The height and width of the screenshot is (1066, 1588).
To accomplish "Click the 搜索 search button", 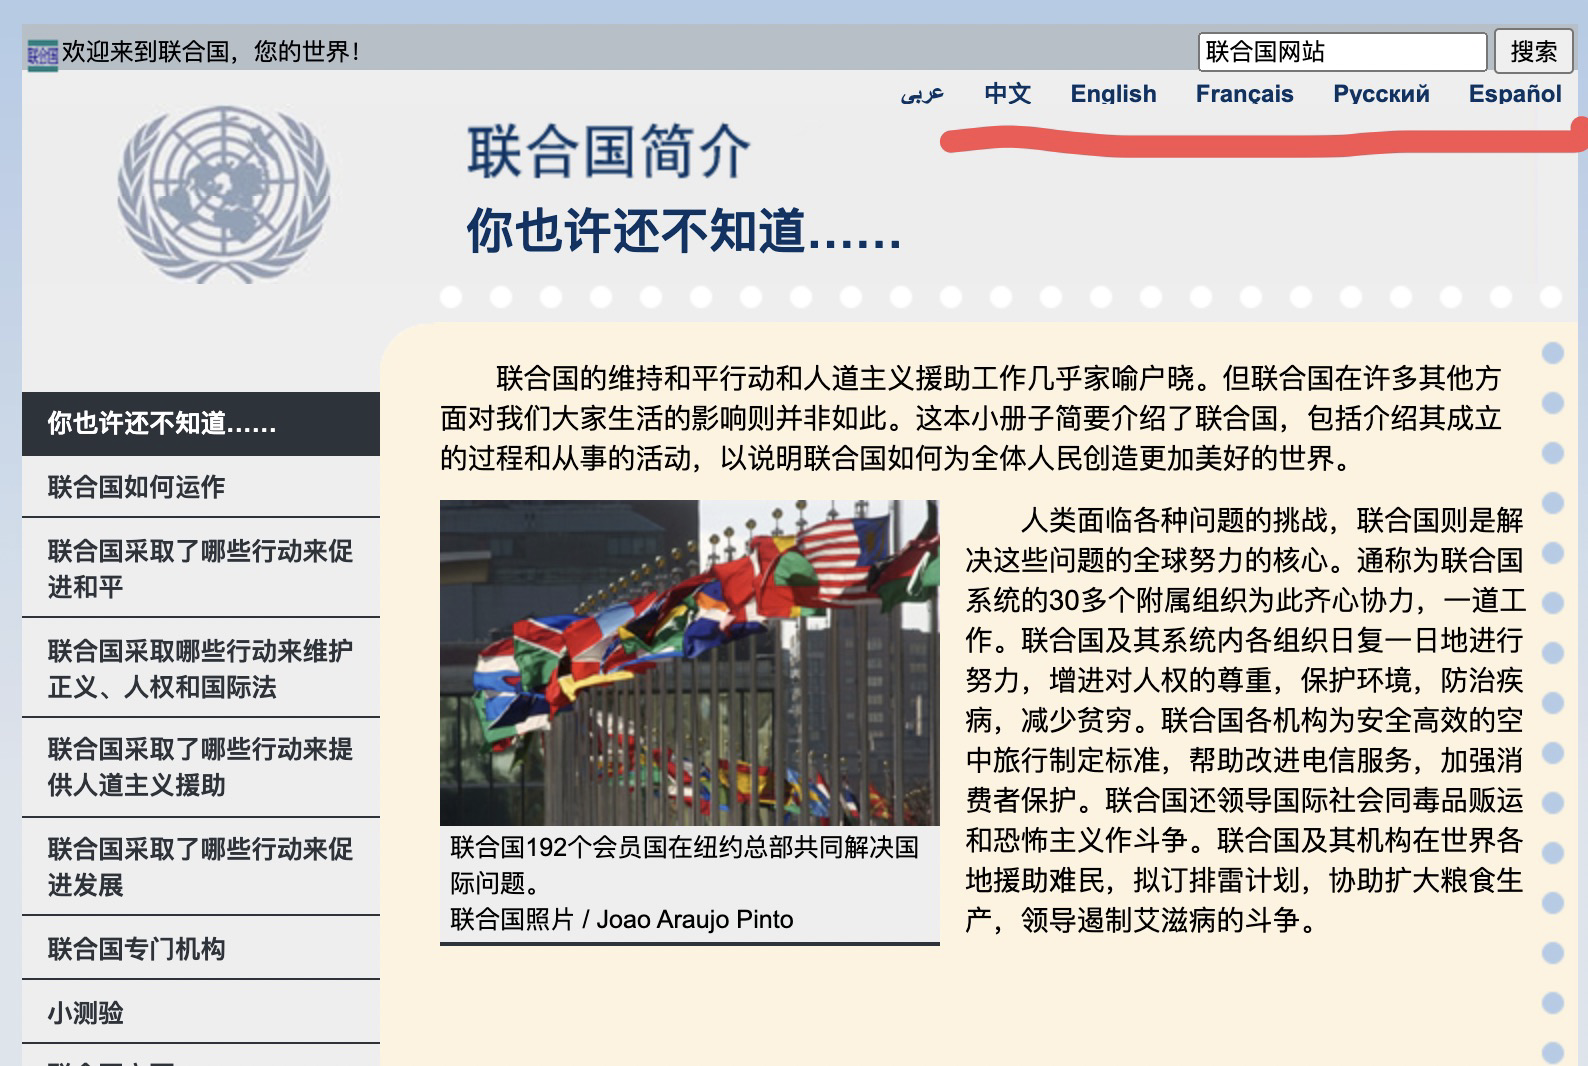I will pos(1533,52).
